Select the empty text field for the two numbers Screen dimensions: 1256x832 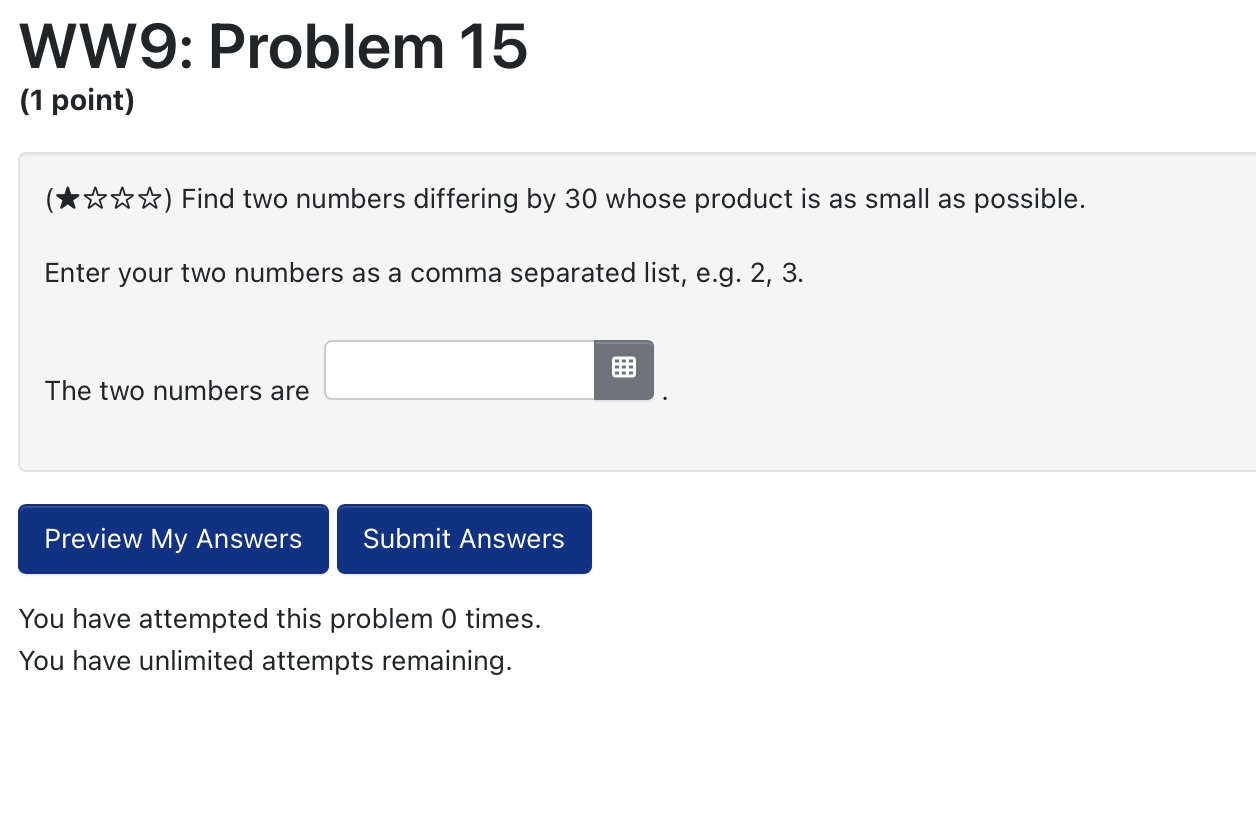tap(460, 369)
